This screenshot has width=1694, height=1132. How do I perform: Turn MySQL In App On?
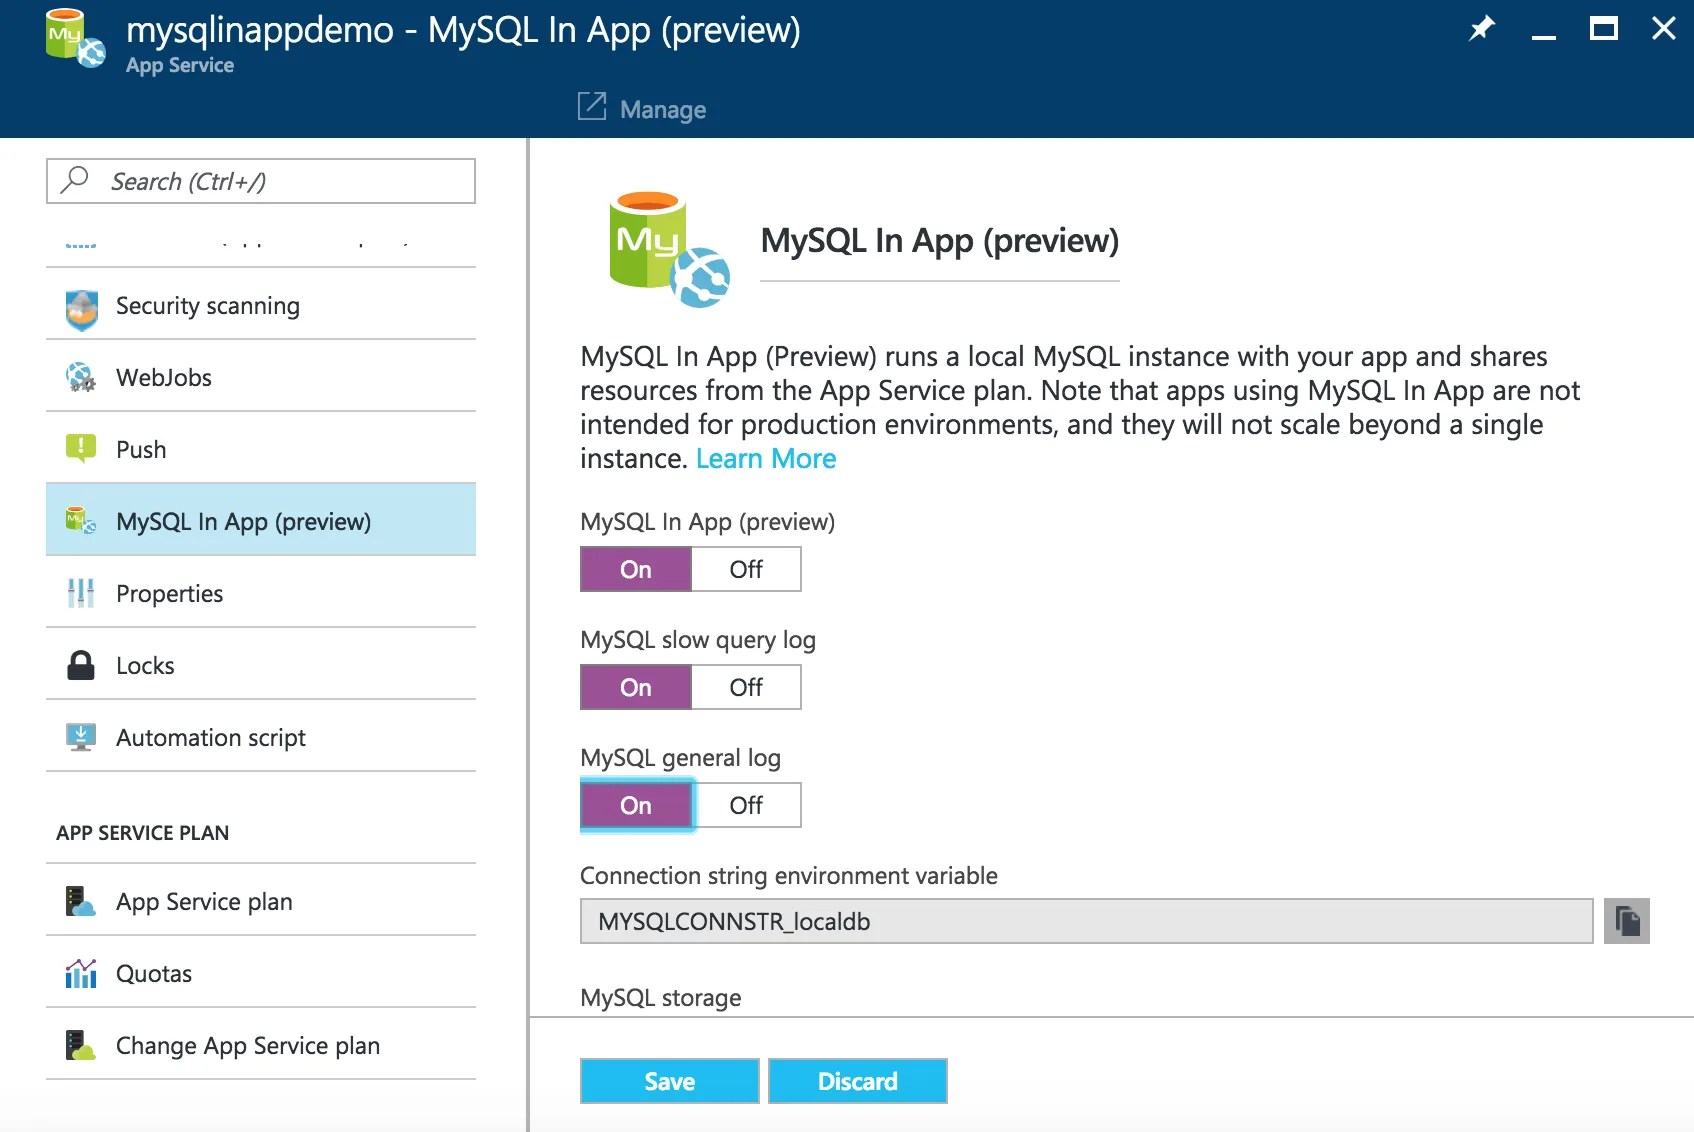(x=636, y=569)
